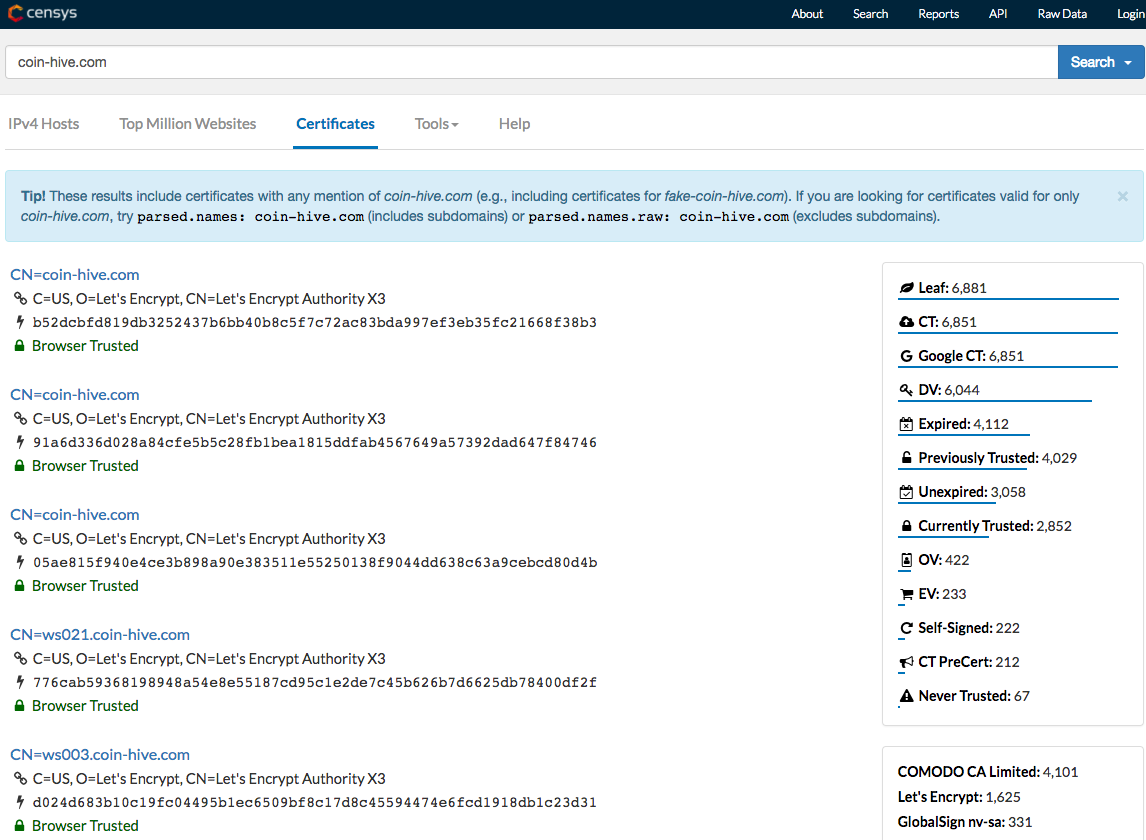Click the DV key icon

(x=907, y=390)
